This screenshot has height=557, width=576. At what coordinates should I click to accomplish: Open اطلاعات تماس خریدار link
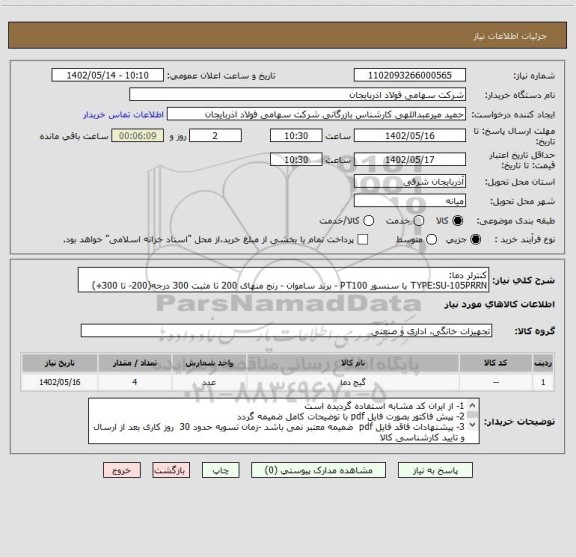click(123, 115)
